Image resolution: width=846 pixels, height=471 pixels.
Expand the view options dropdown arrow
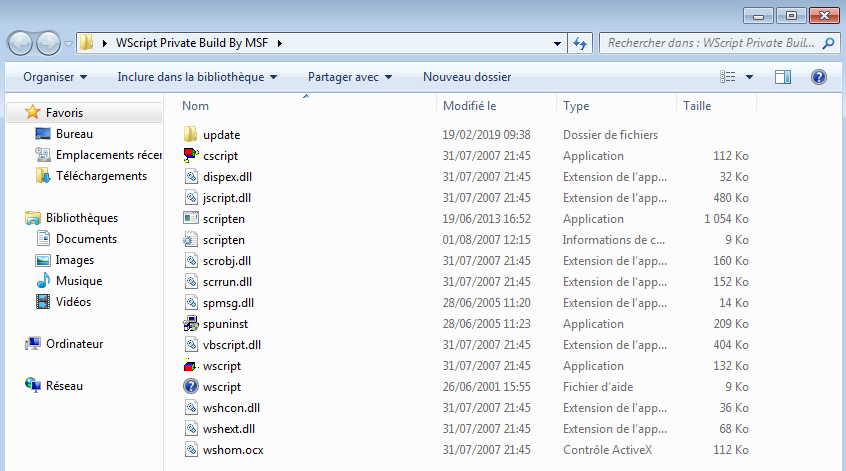point(749,77)
